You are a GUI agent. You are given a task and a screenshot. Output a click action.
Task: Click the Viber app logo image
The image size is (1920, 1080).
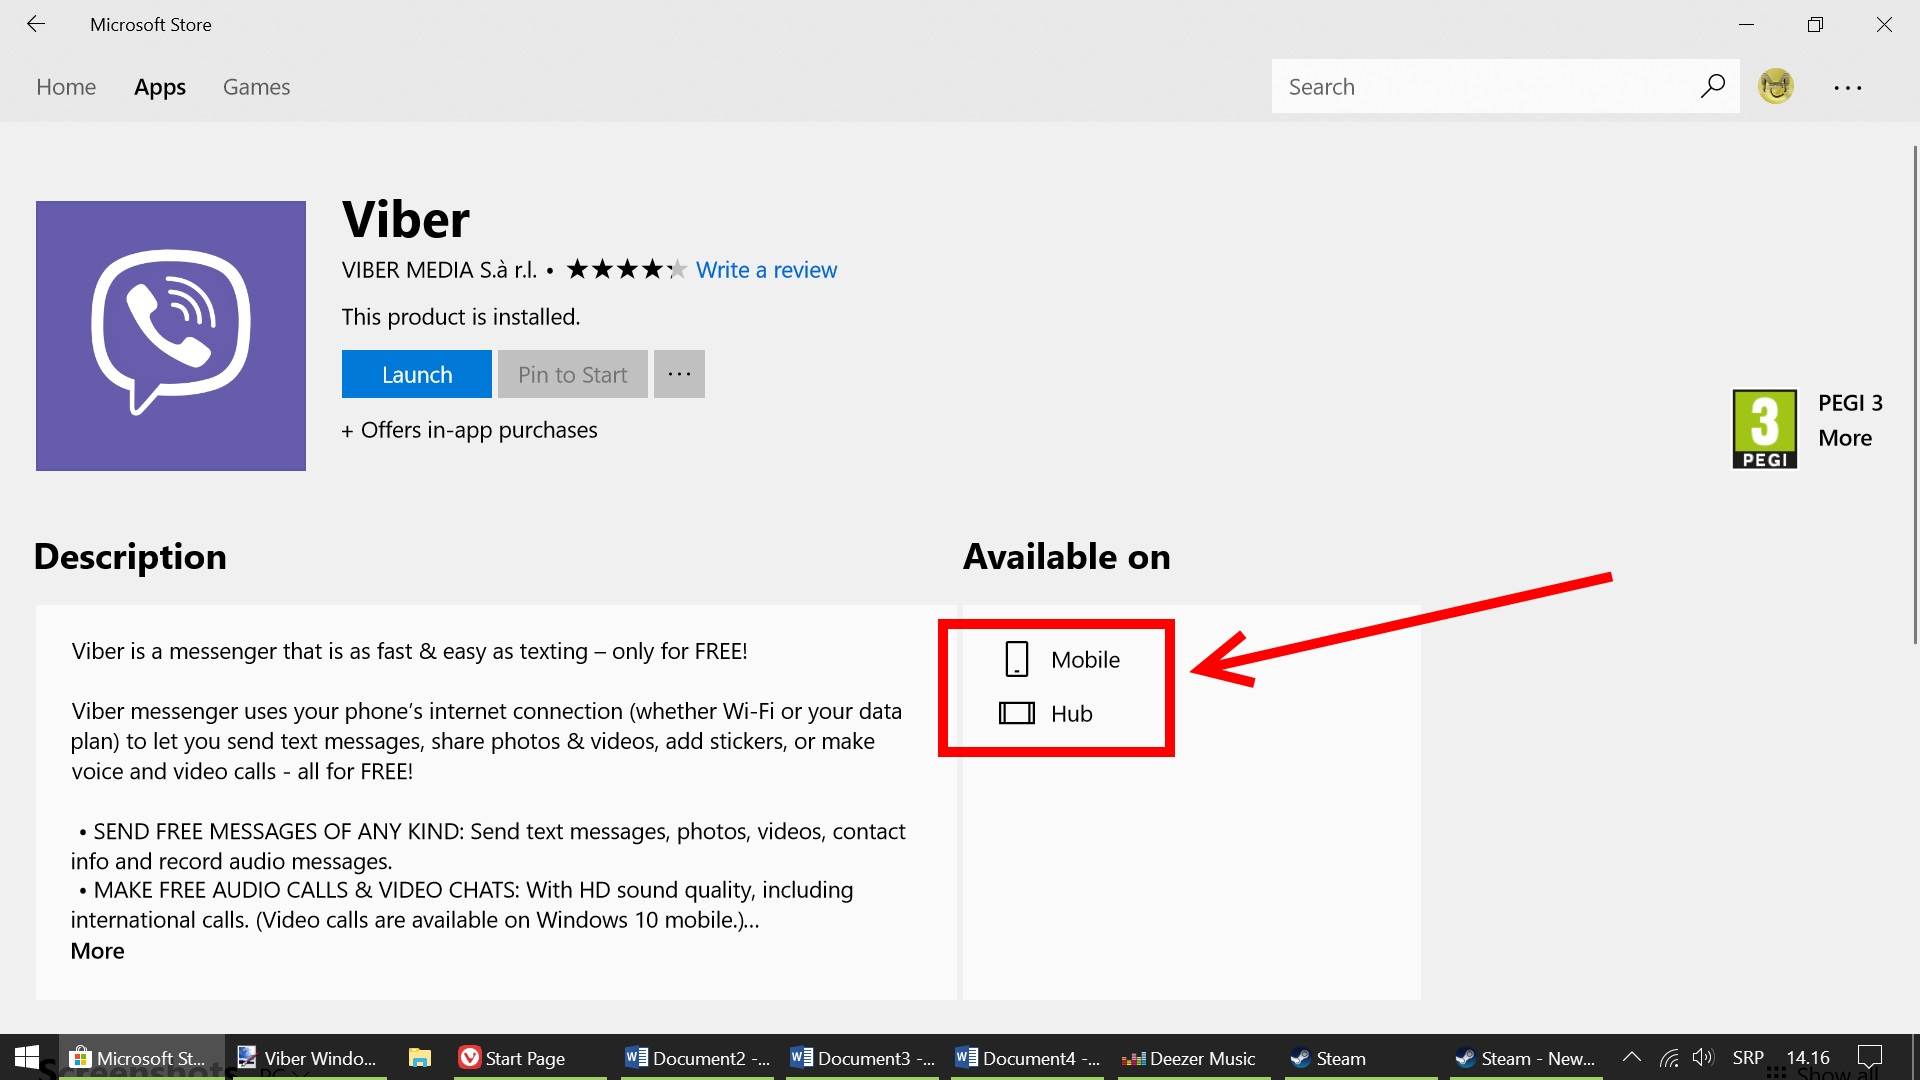click(171, 336)
